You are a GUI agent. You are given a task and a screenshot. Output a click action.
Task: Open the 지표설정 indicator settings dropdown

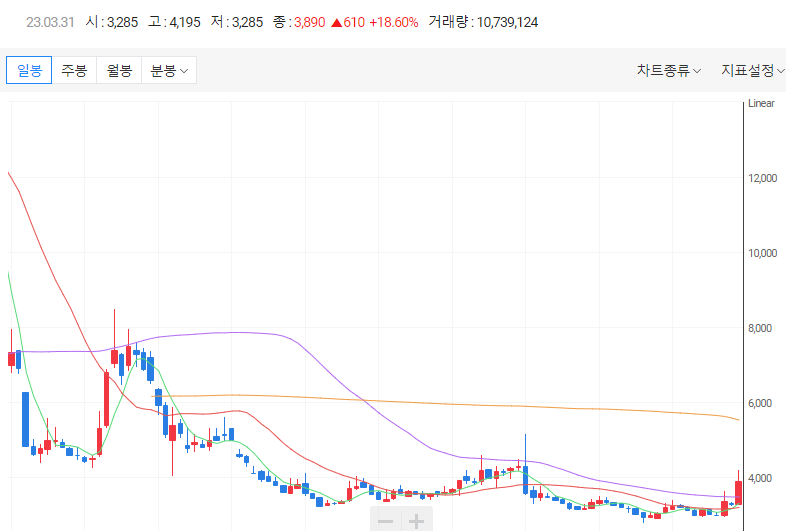[x=752, y=70]
